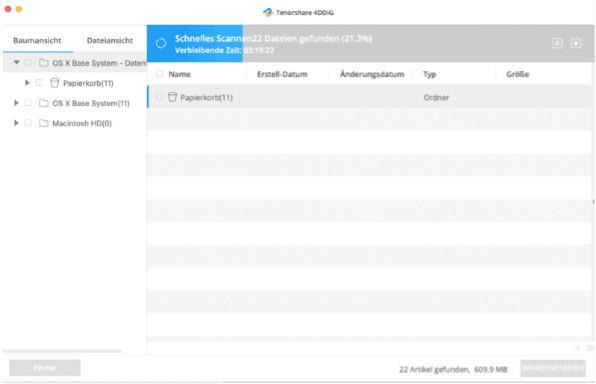Click the OS X Base System(11) folder icon

[x=44, y=103]
